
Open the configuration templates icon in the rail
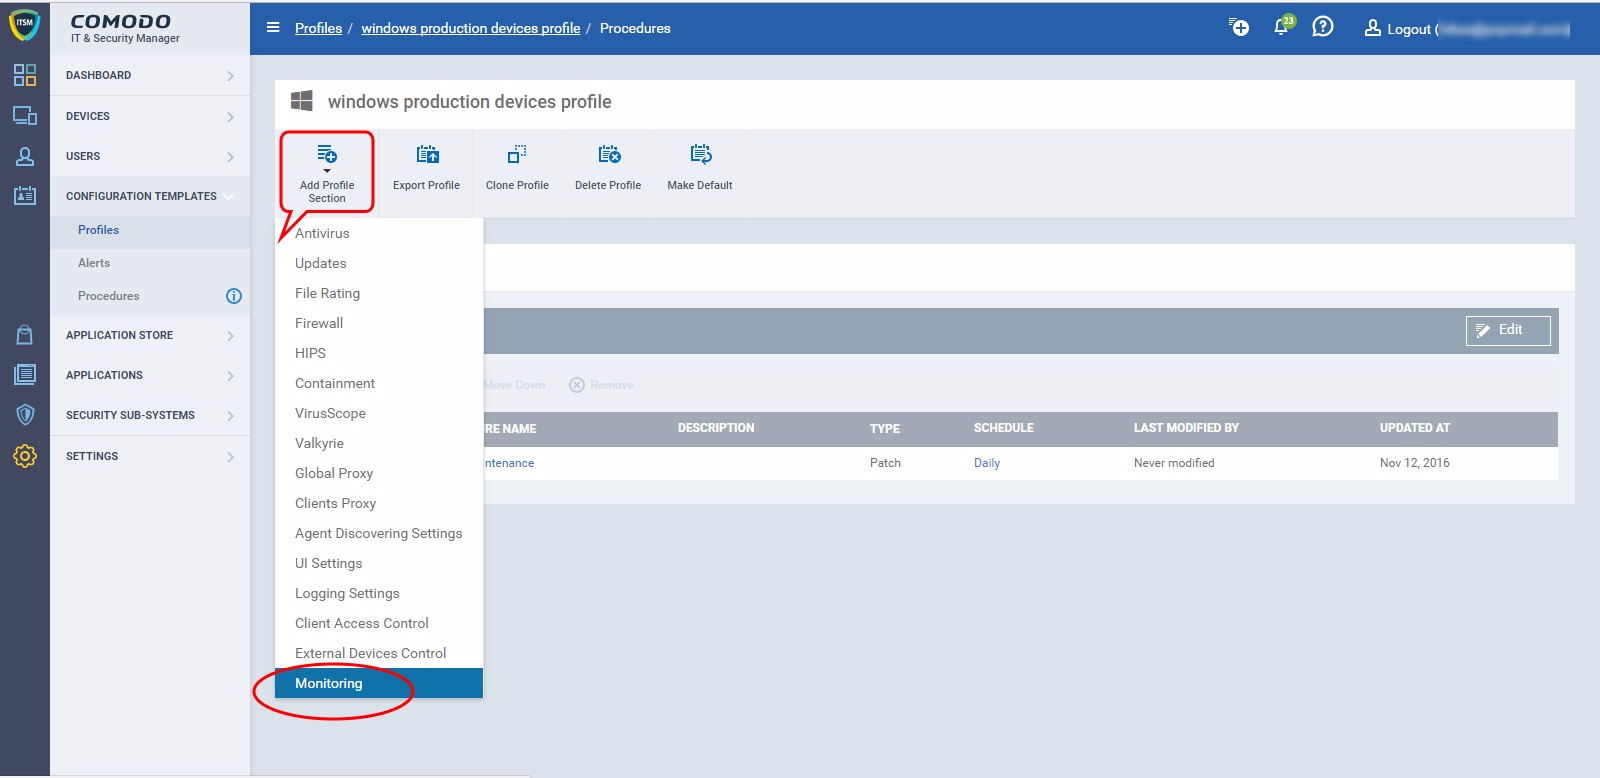click(25, 196)
